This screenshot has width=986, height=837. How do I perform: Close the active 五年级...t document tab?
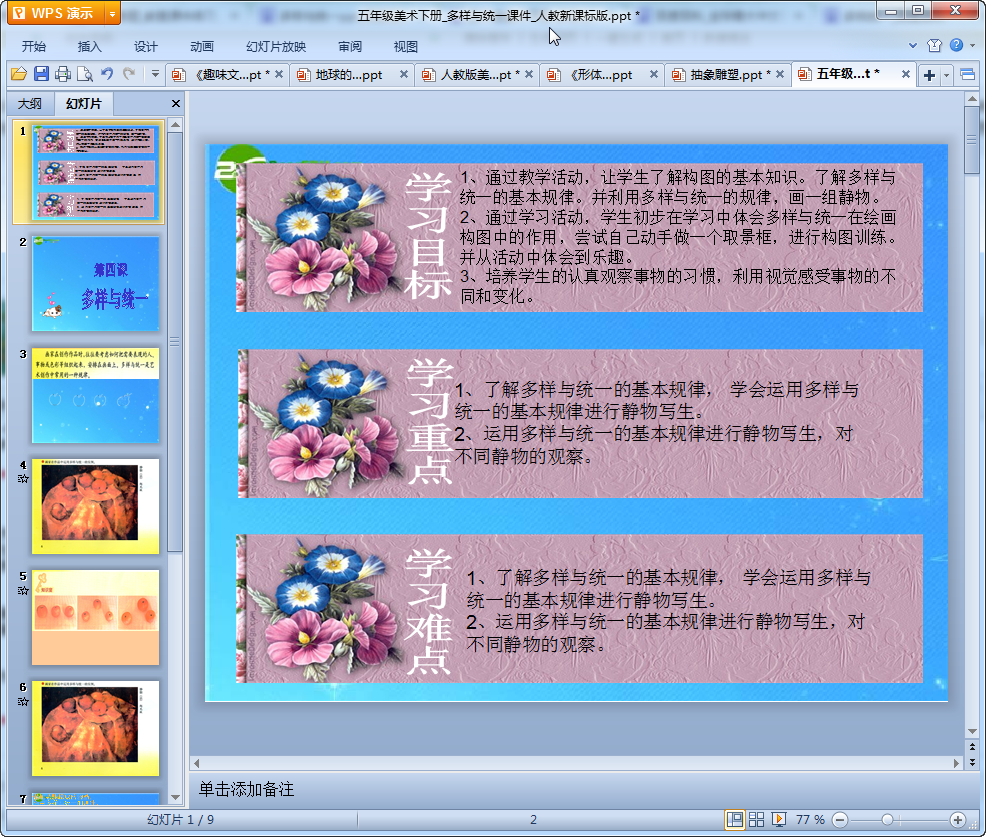pos(906,74)
